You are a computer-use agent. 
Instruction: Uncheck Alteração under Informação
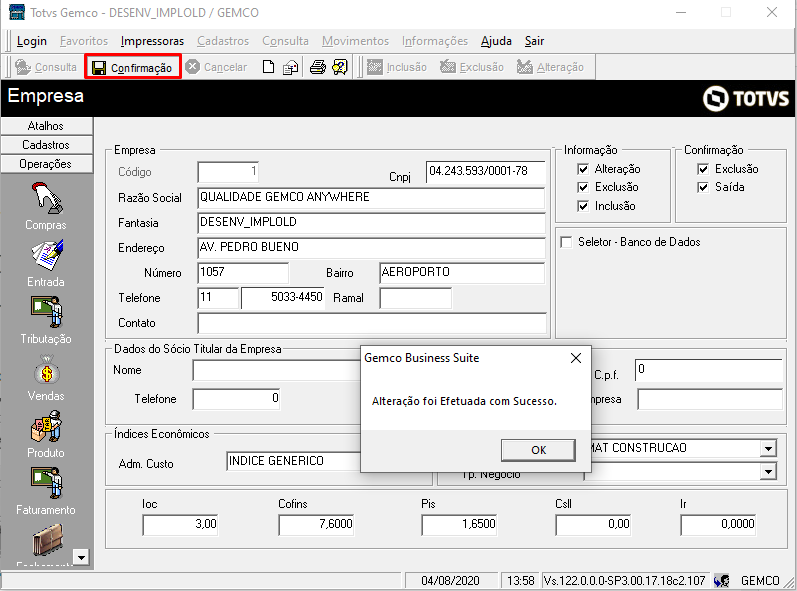click(583, 169)
